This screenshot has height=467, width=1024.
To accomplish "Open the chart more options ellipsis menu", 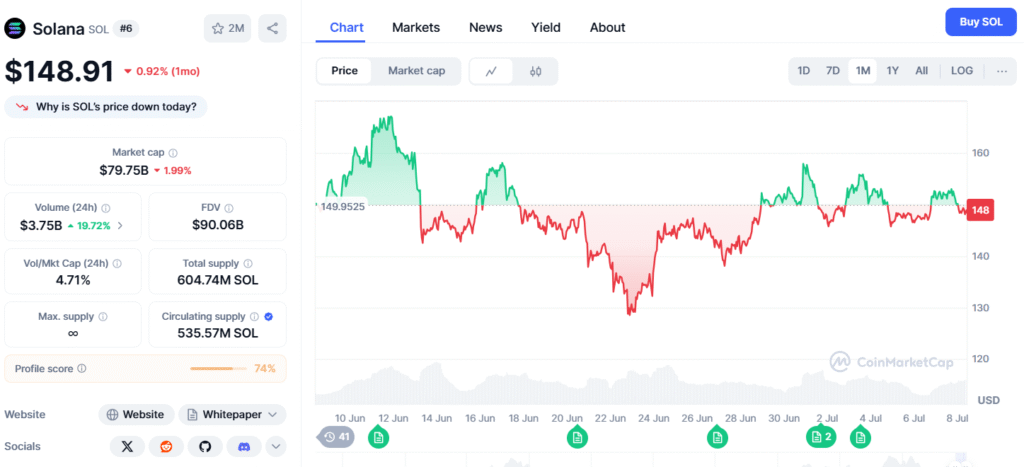I will [1001, 71].
